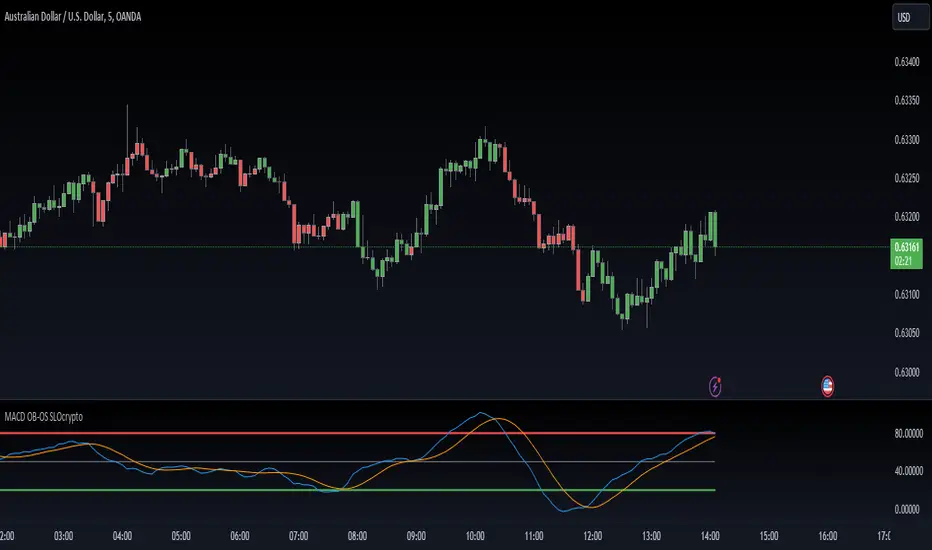The image size is (932, 550).
Task: Click the US flag economic event icon
Action: pos(827,386)
